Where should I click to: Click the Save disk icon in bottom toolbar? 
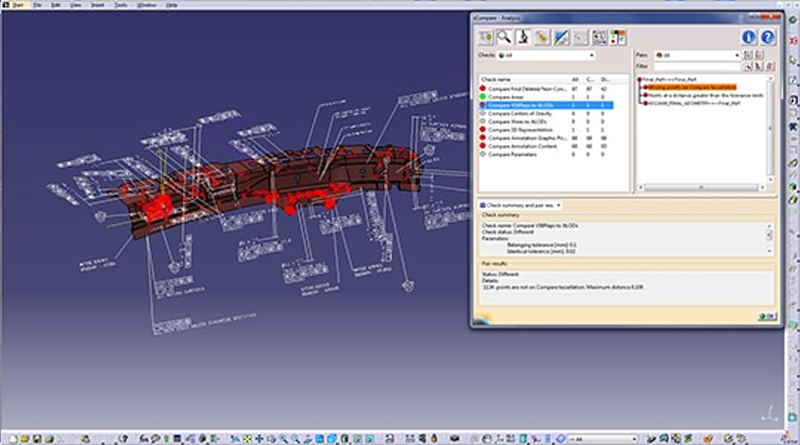(x=37, y=438)
